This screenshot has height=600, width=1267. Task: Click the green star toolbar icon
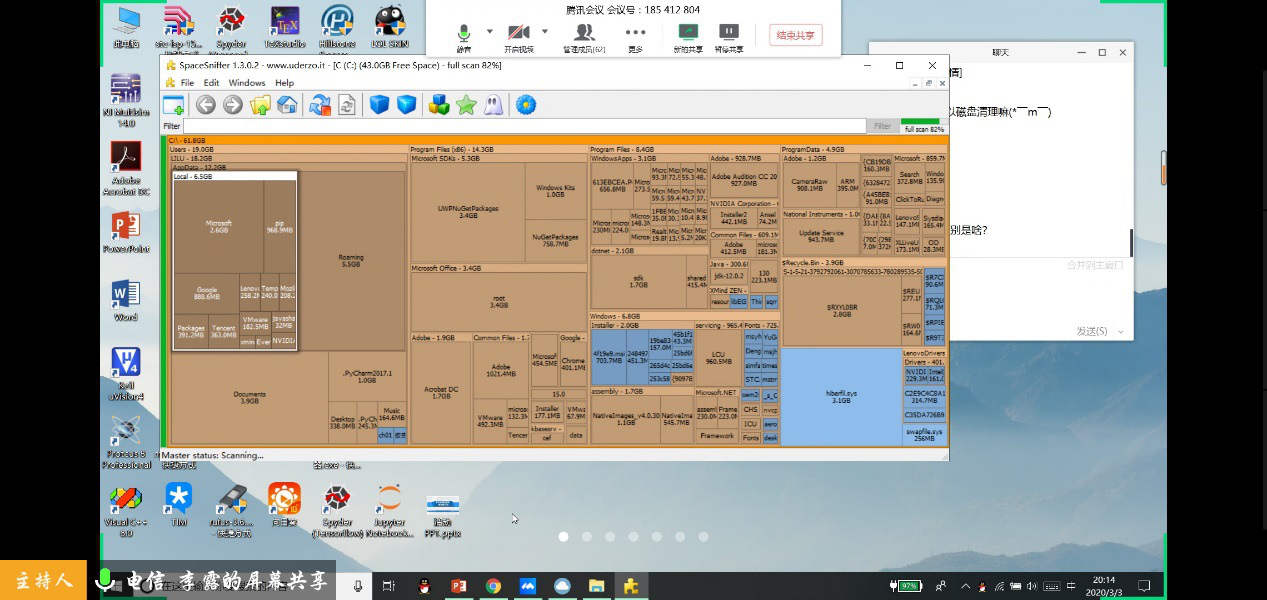coord(466,105)
